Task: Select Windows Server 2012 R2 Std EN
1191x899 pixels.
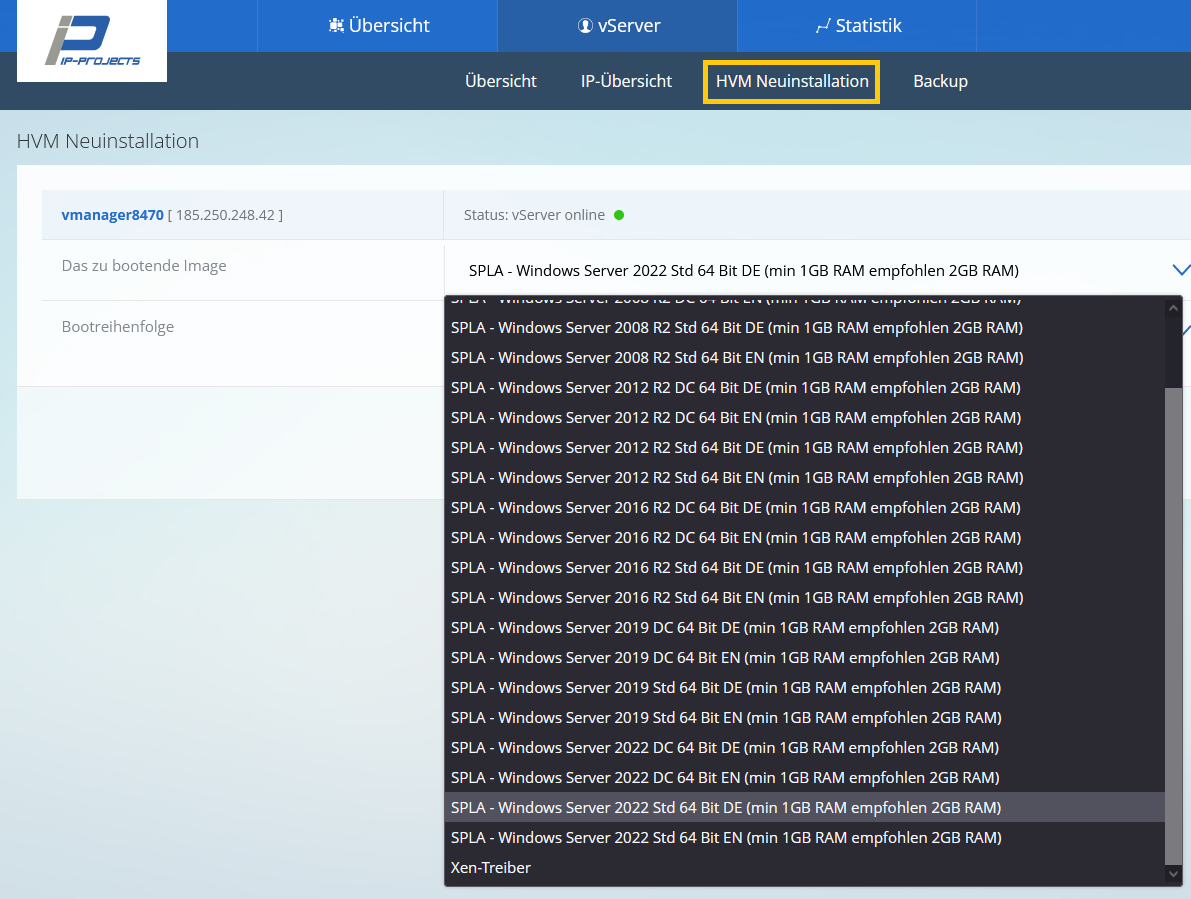Action: point(804,478)
